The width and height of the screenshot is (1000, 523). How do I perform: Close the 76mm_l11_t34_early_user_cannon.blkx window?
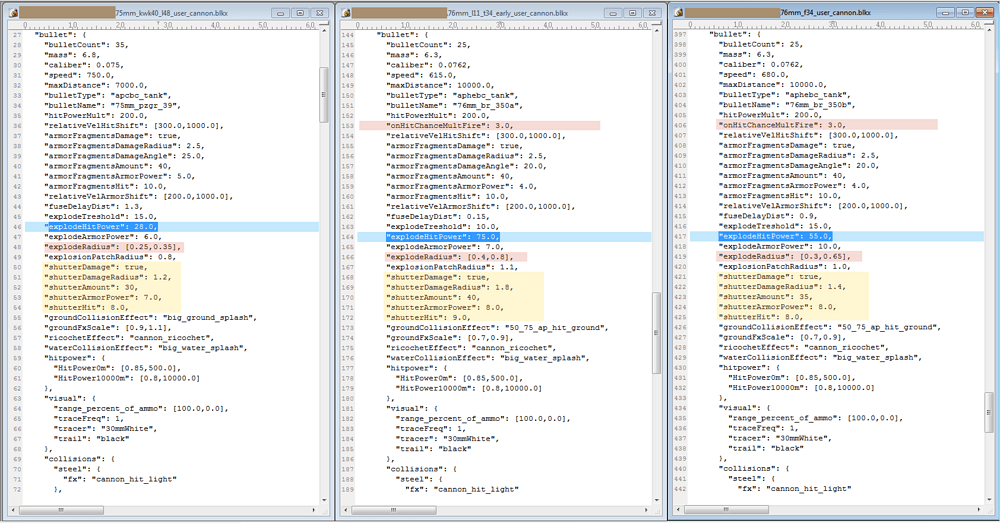point(653,13)
